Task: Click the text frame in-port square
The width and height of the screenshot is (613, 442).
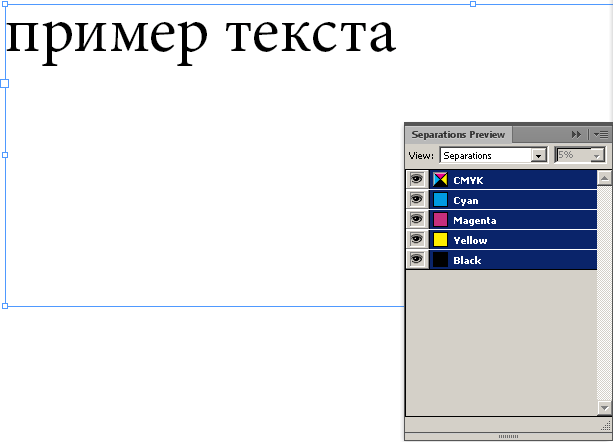Action: click(x=5, y=83)
